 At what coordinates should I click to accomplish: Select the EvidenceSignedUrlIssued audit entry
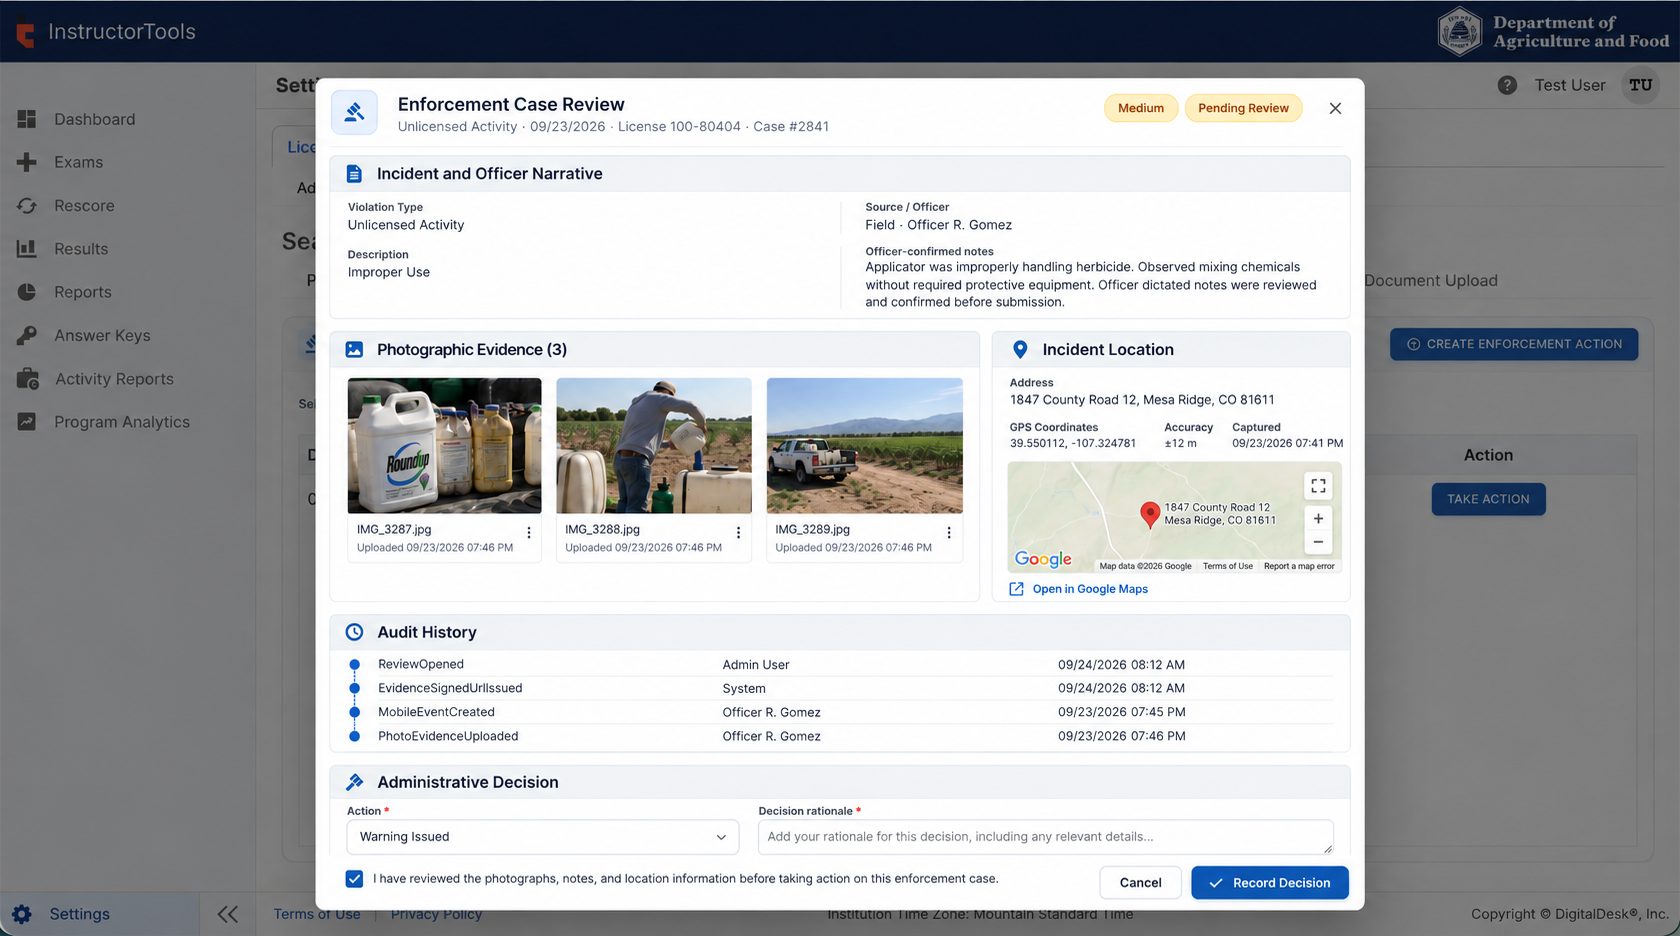(840, 688)
